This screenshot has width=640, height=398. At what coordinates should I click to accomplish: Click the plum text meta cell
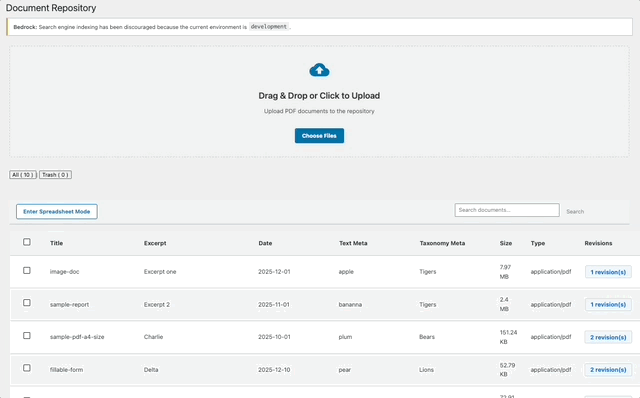click(345, 337)
